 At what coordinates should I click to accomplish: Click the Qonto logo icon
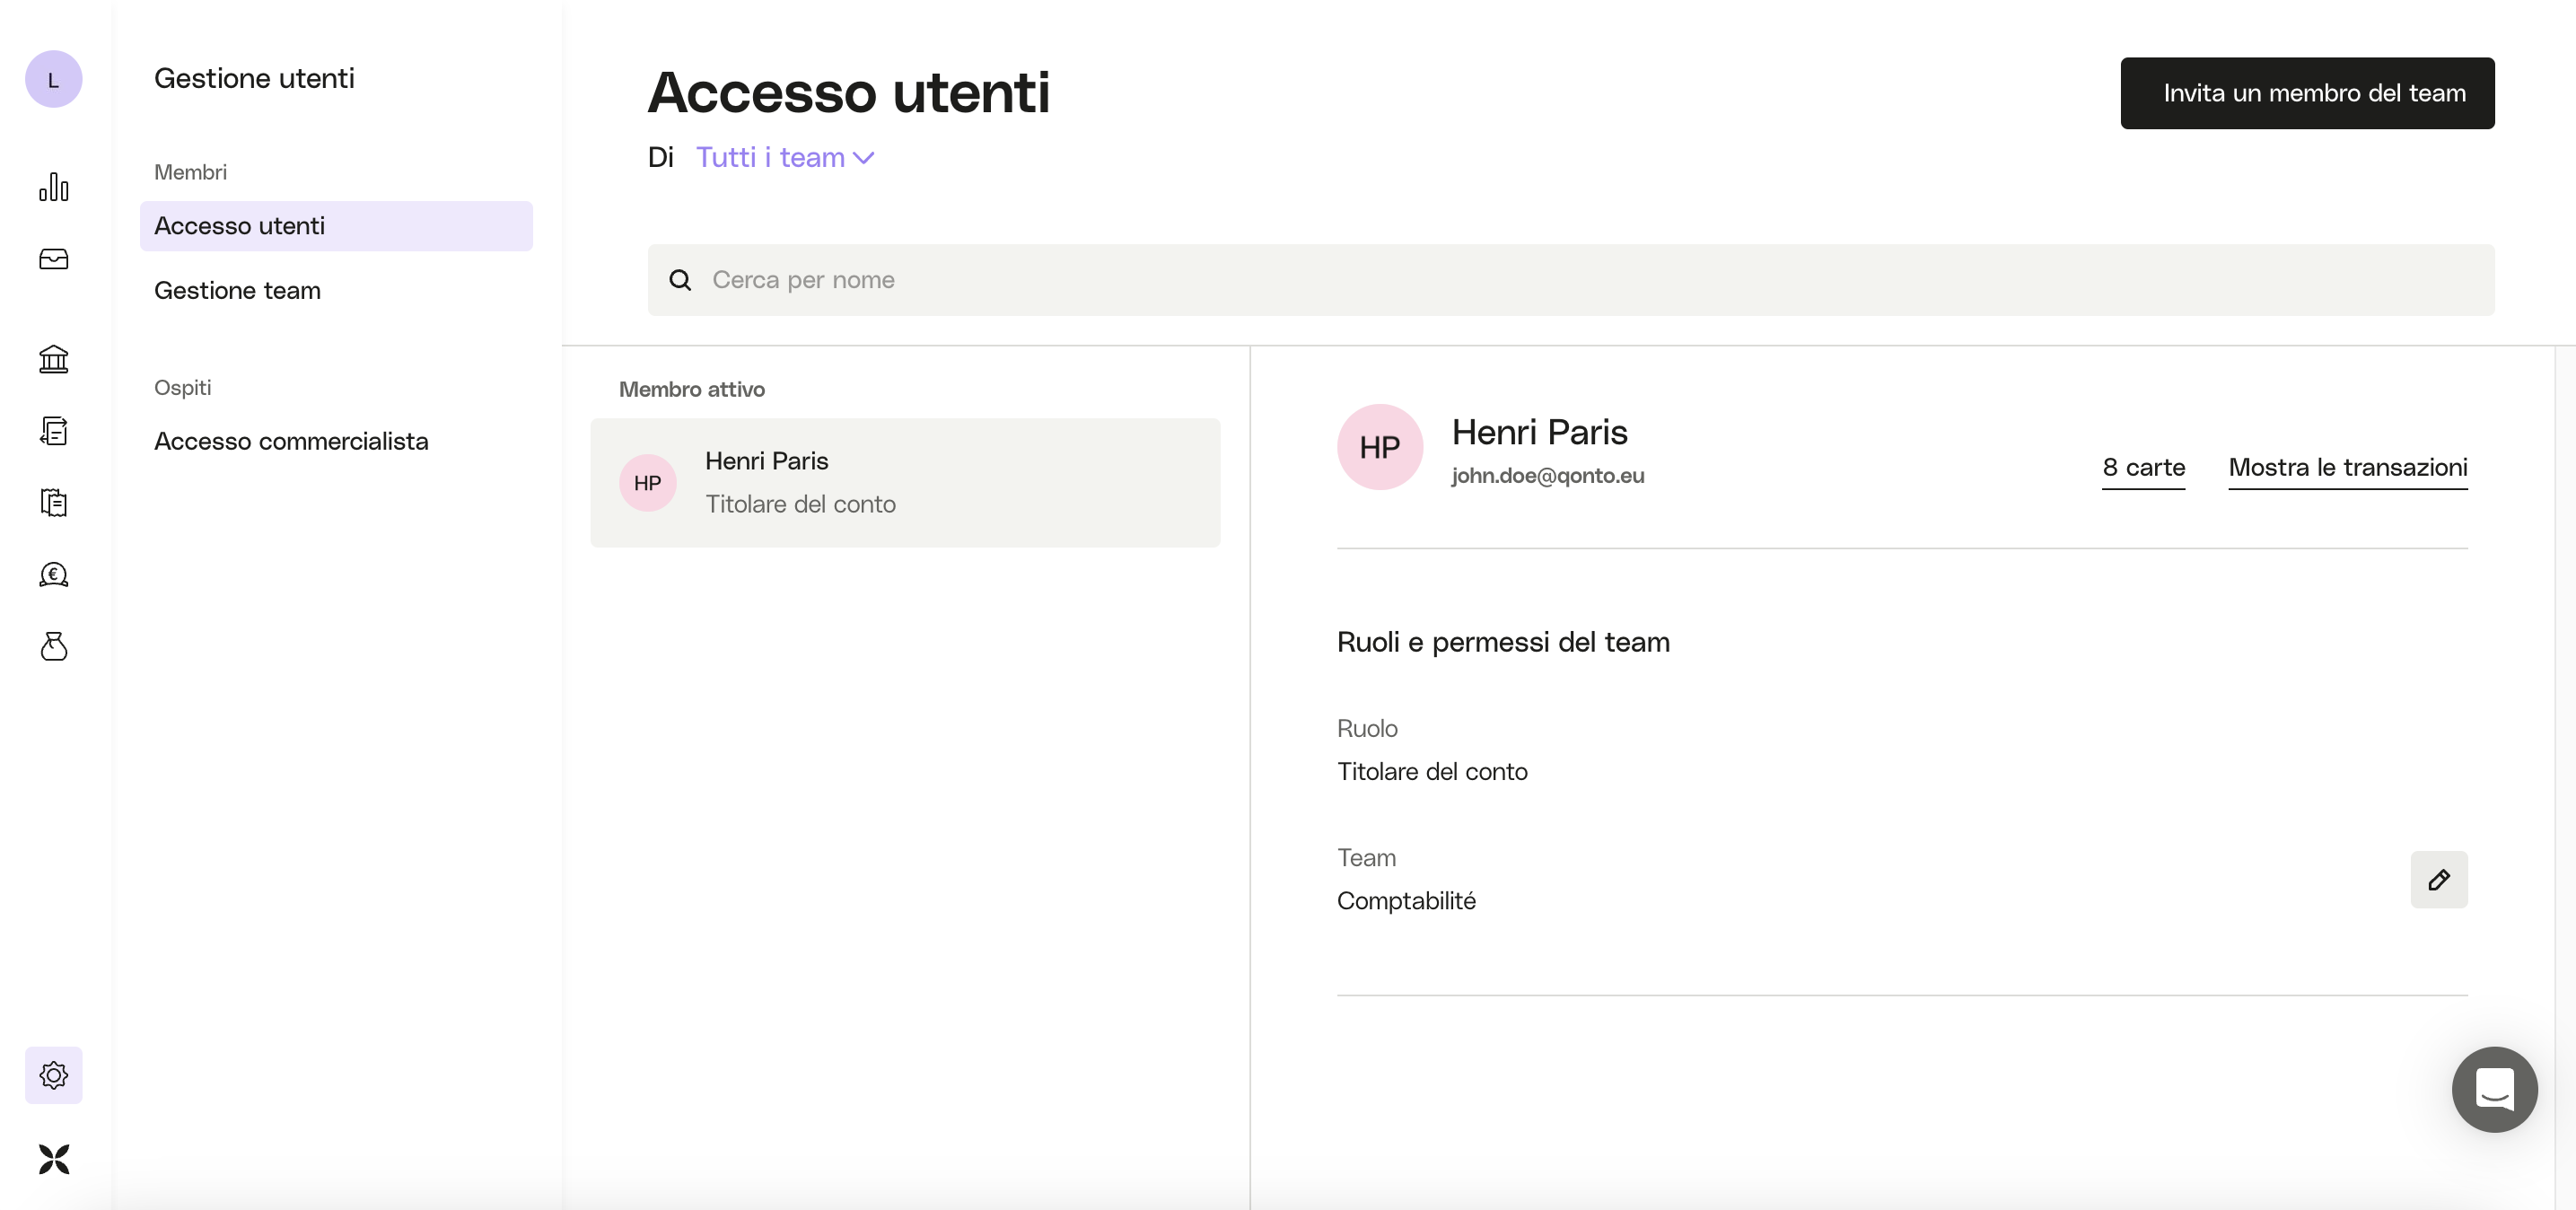click(54, 1159)
